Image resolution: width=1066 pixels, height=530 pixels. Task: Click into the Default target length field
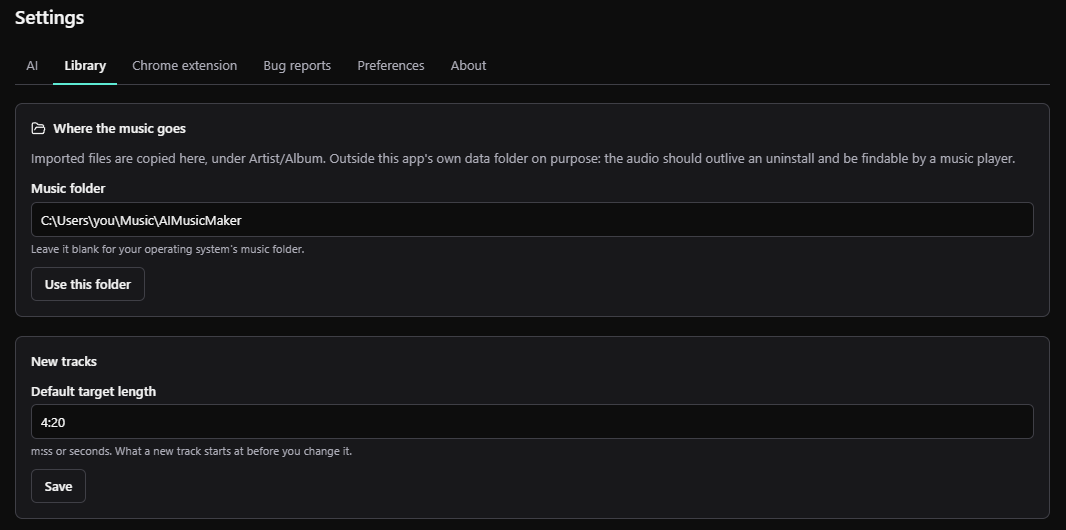point(532,422)
